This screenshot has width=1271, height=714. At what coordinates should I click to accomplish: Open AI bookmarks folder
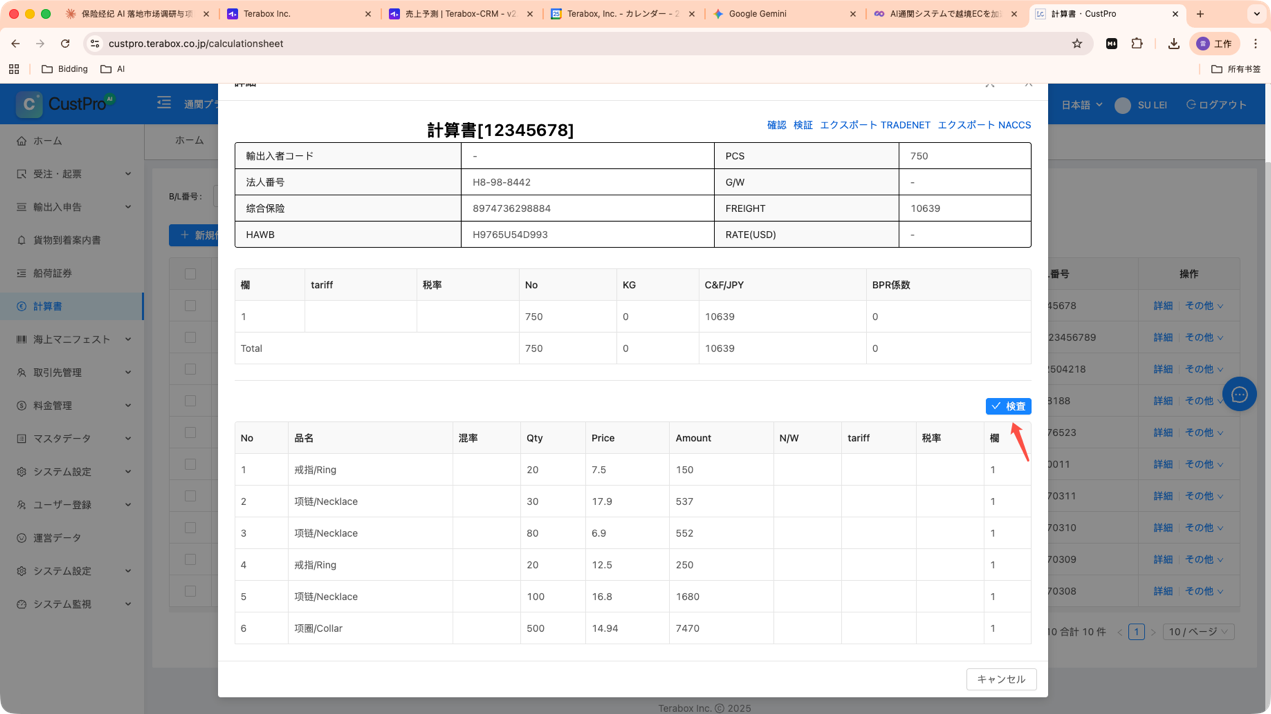[113, 69]
